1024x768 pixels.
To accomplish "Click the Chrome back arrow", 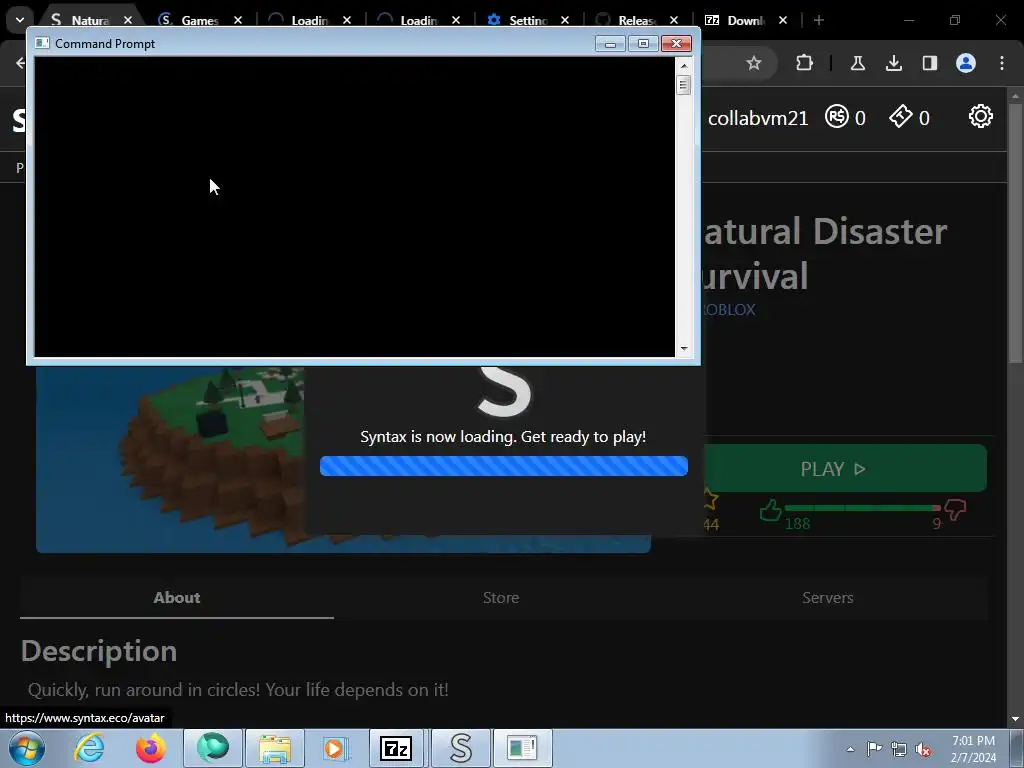I will click(x=20, y=63).
